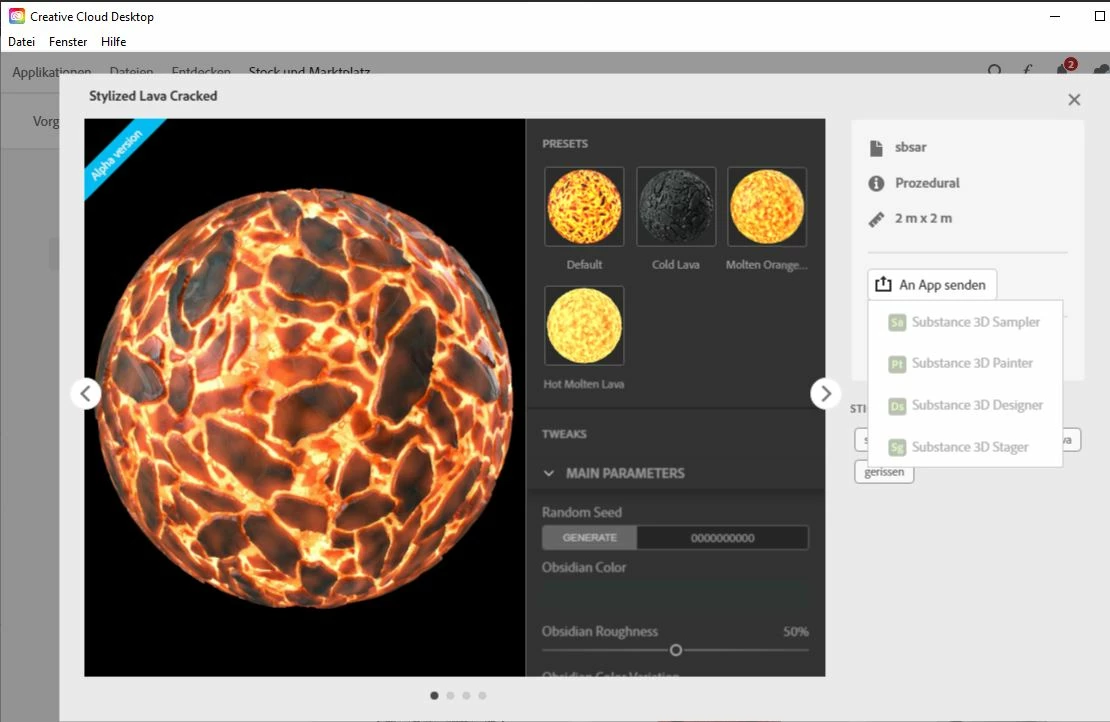Open the Hilfe menu

click(113, 42)
